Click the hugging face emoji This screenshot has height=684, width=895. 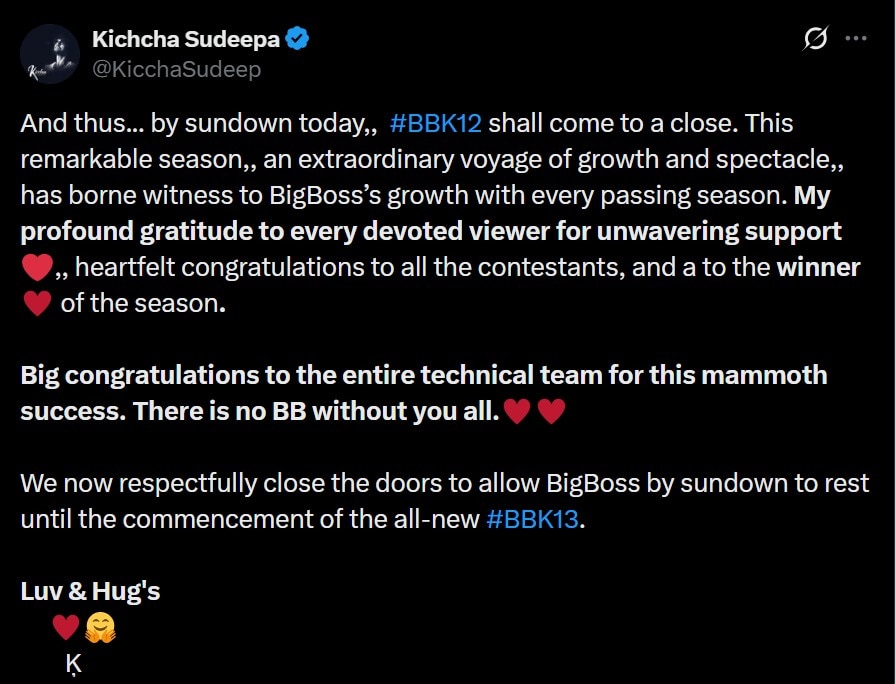[100, 627]
